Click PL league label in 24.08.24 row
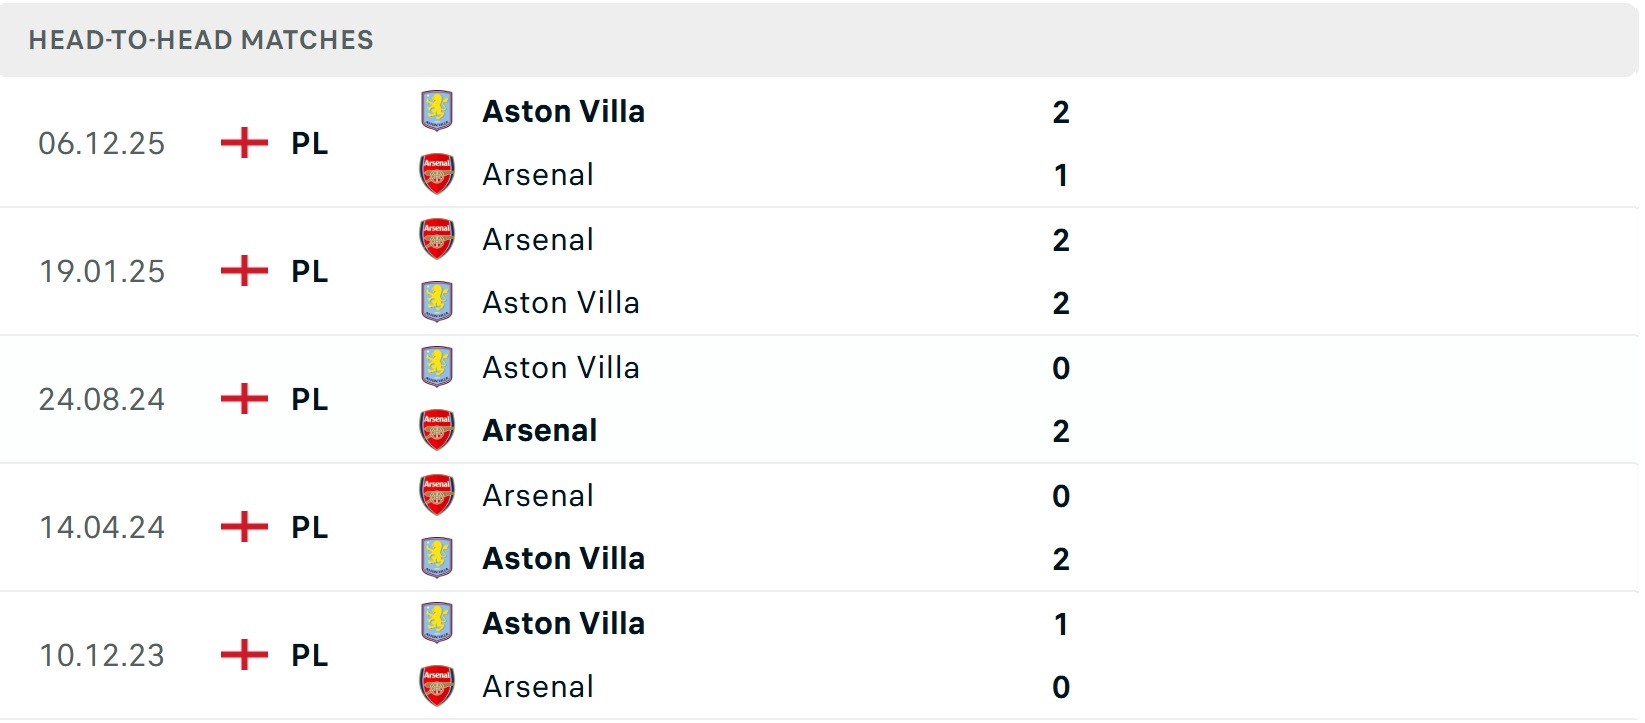1645x723 pixels. [309, 399]
